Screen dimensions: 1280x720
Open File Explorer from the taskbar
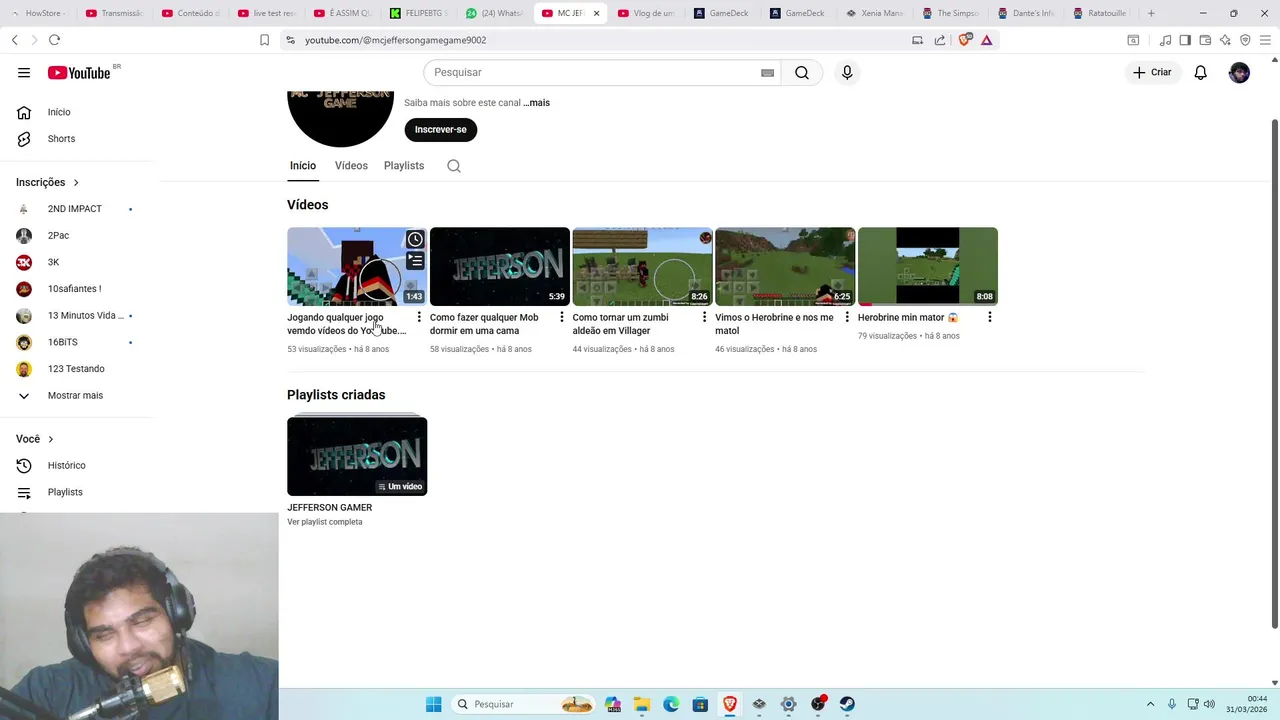pos(641,704)
